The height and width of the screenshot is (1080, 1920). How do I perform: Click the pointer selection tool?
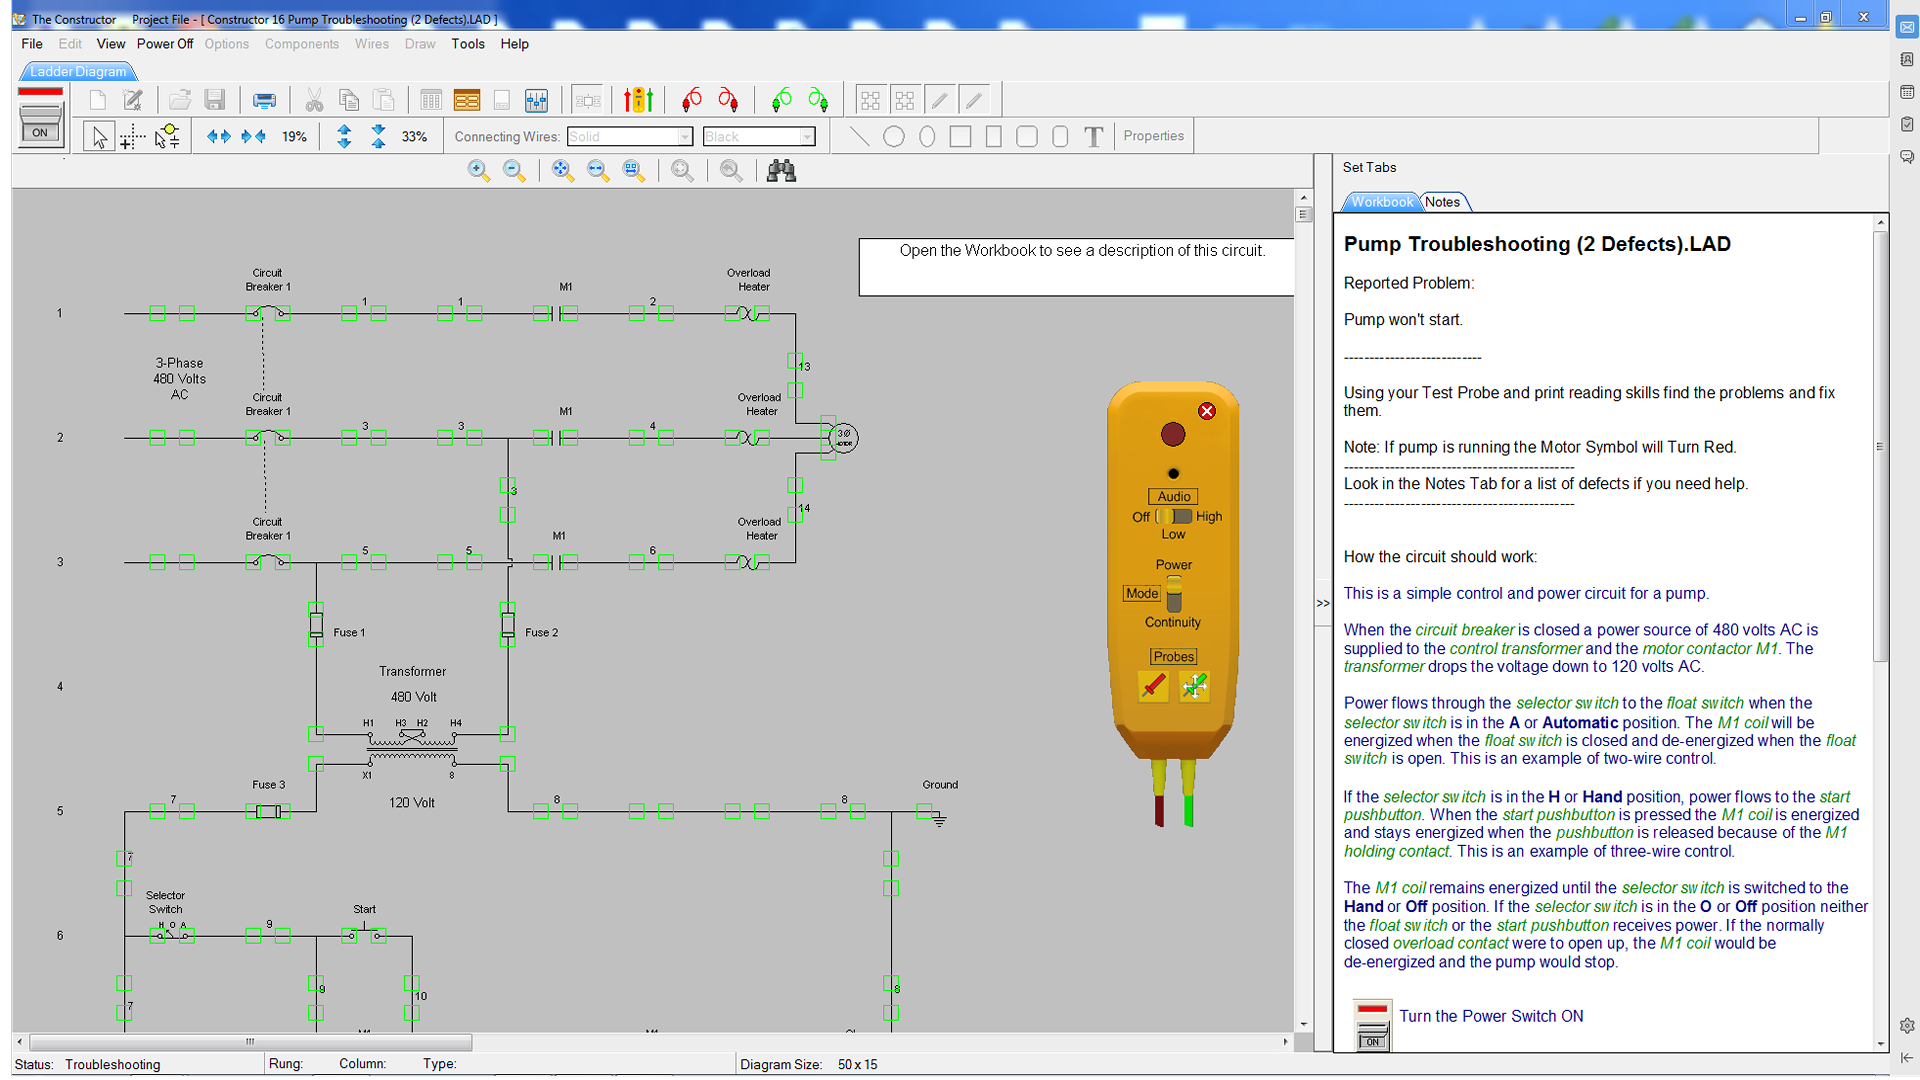click(98, 137)
